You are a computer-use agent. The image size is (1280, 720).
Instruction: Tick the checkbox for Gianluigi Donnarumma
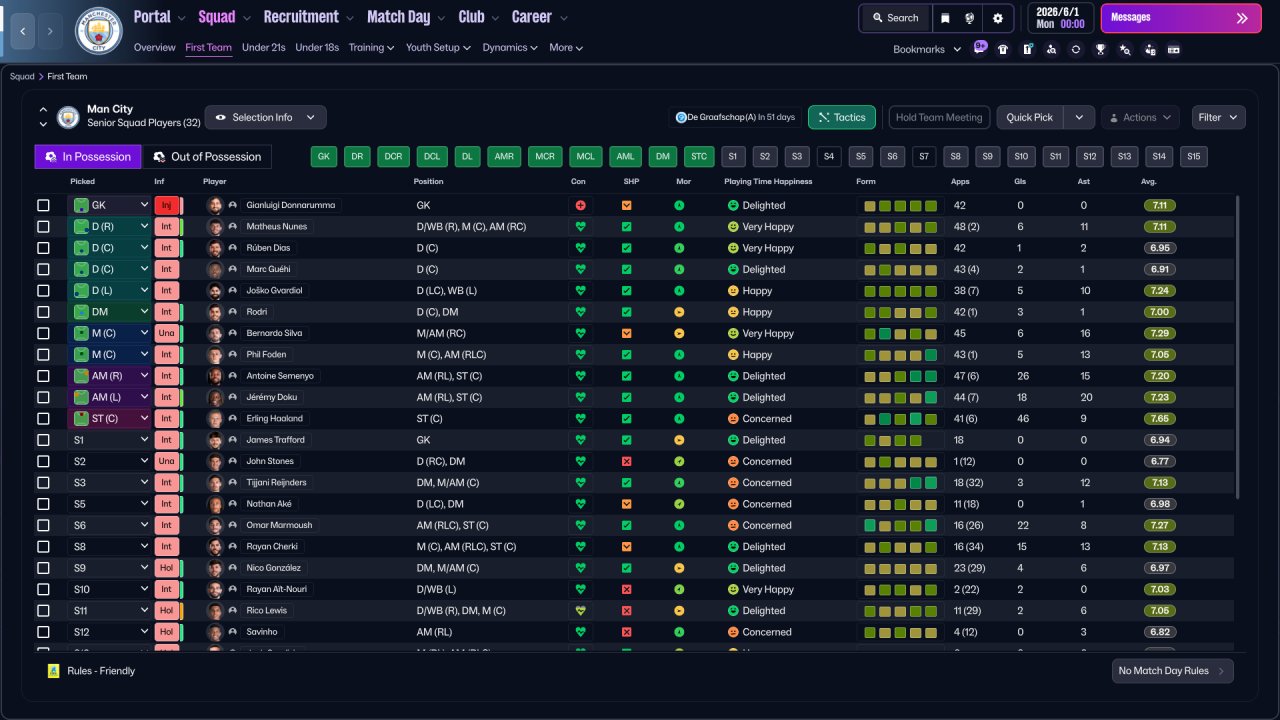pos(43,205)
